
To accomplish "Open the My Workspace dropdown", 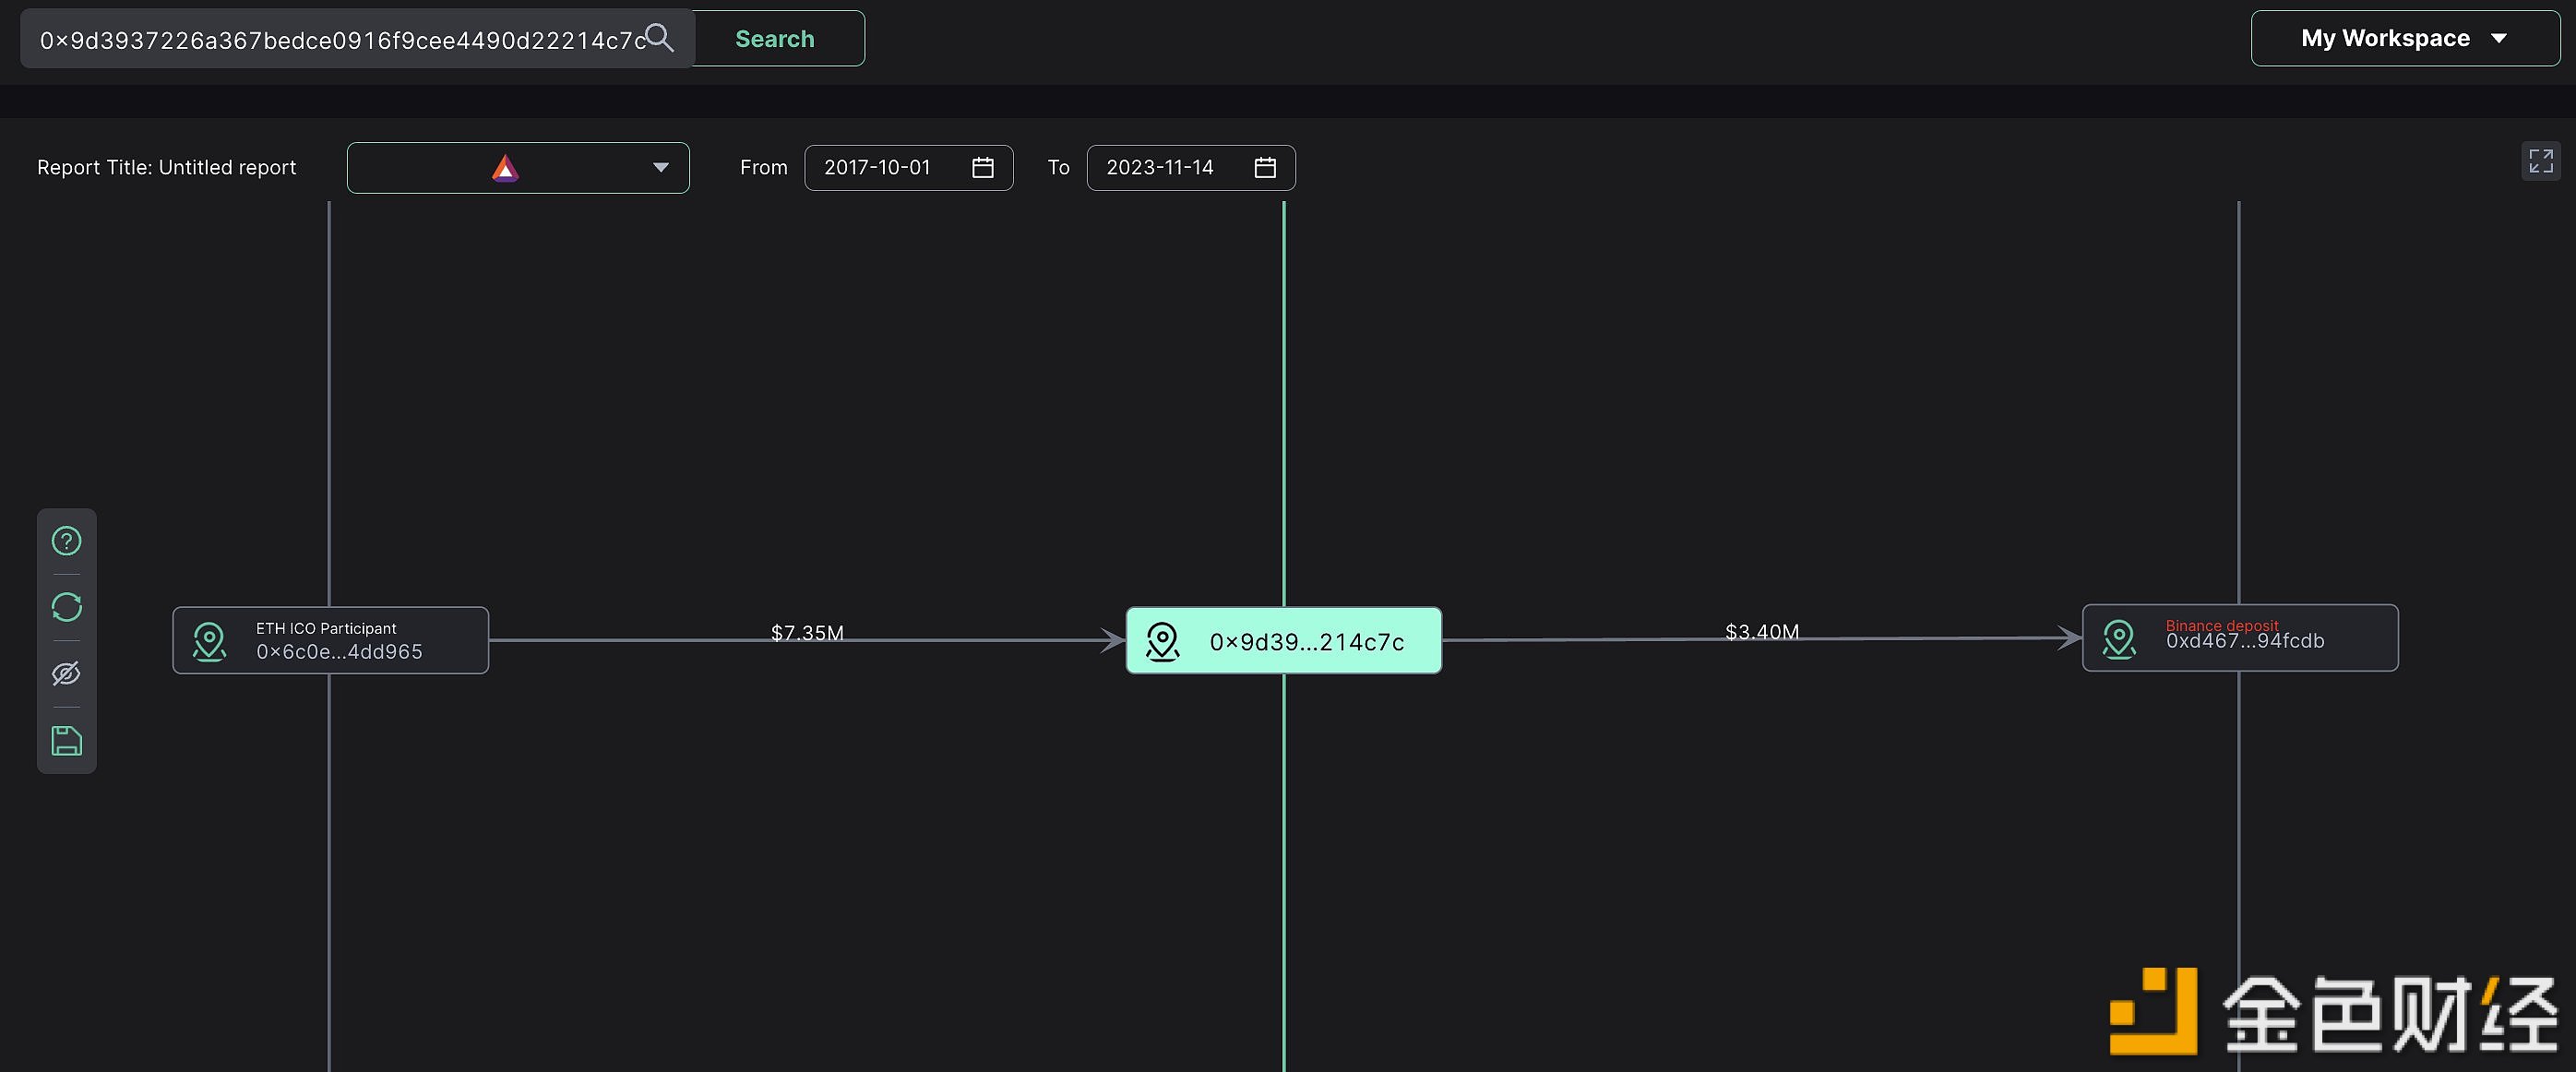I will tap(2404, 39).
